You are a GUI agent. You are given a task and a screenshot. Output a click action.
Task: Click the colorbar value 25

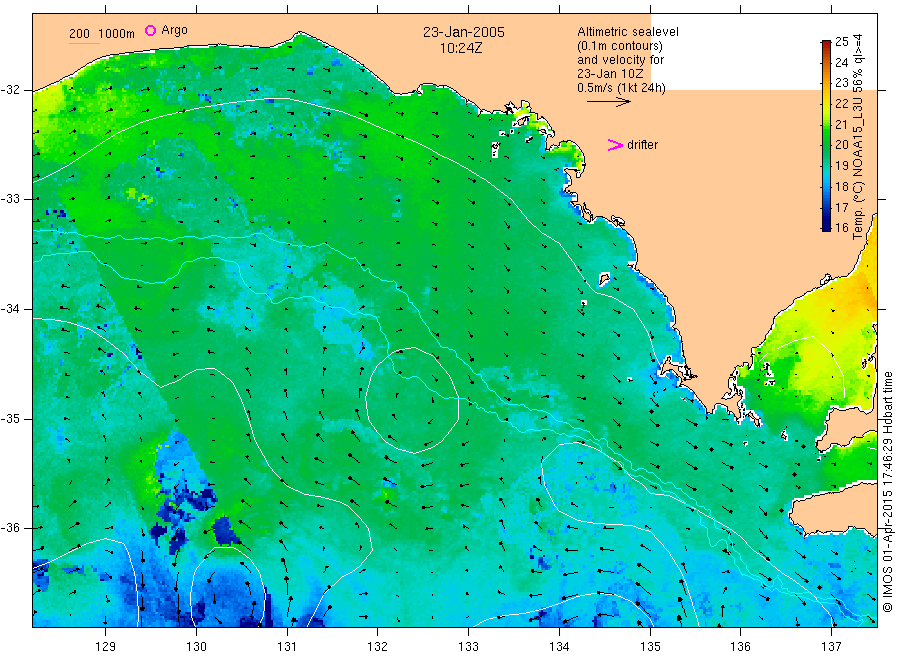[x=841, y=41]
